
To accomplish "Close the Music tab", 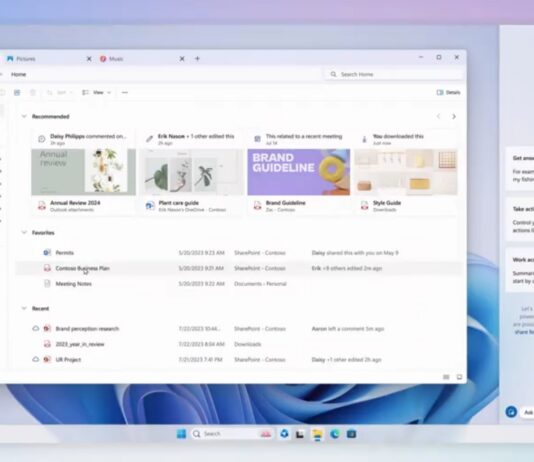I will pyautogui.click(x=182, y=59).
